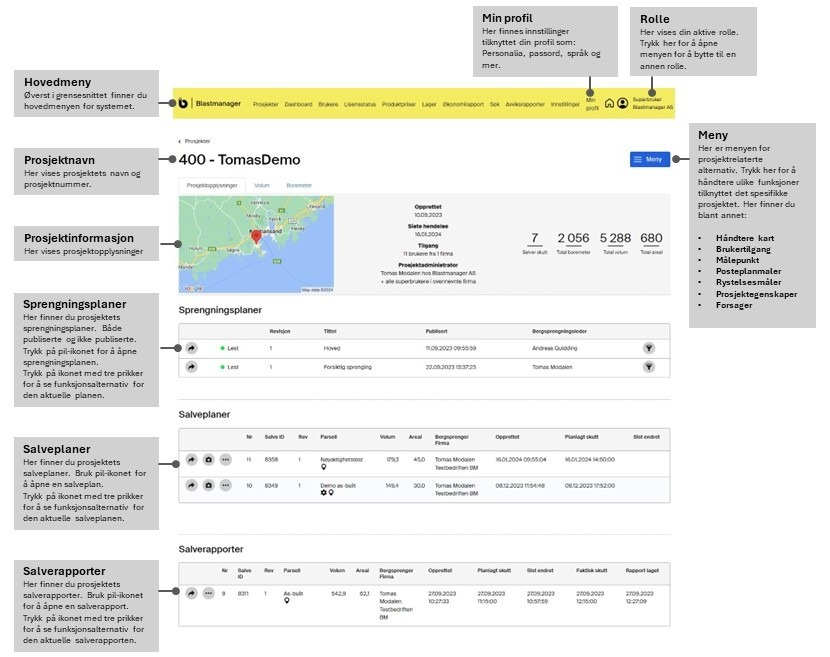Click the pin icon under As-built parcel
Viewport: 830px width, 657px height.
[286, 601]
